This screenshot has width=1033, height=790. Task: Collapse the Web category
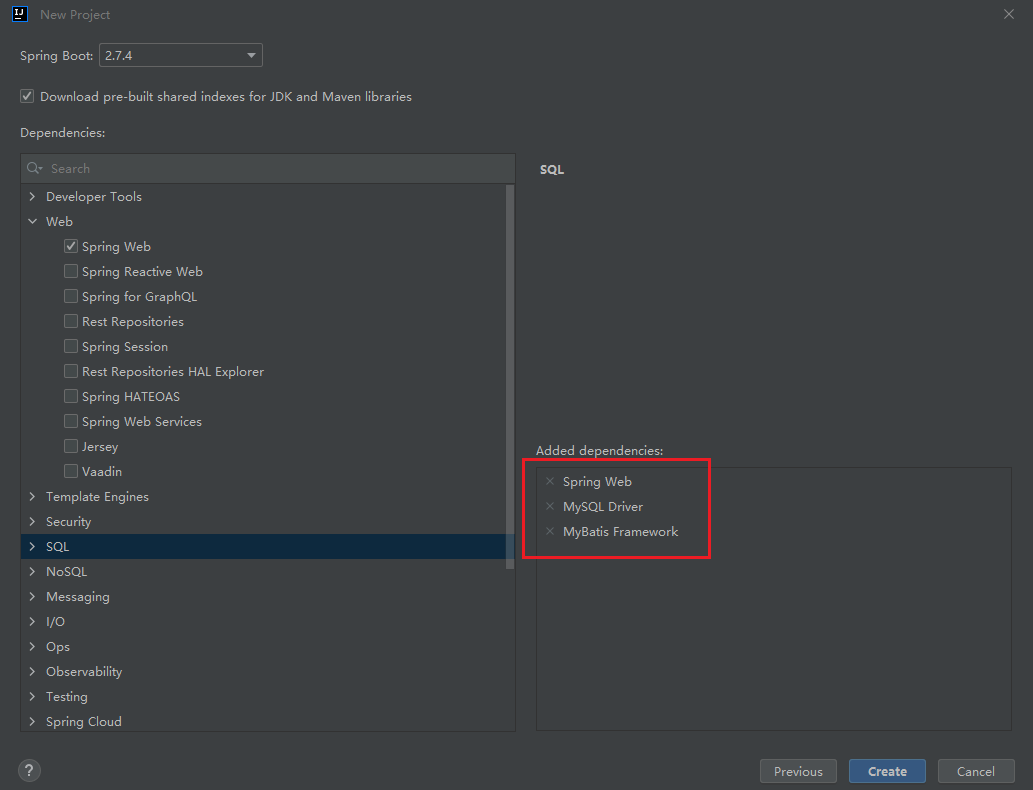tap(32, 221)
